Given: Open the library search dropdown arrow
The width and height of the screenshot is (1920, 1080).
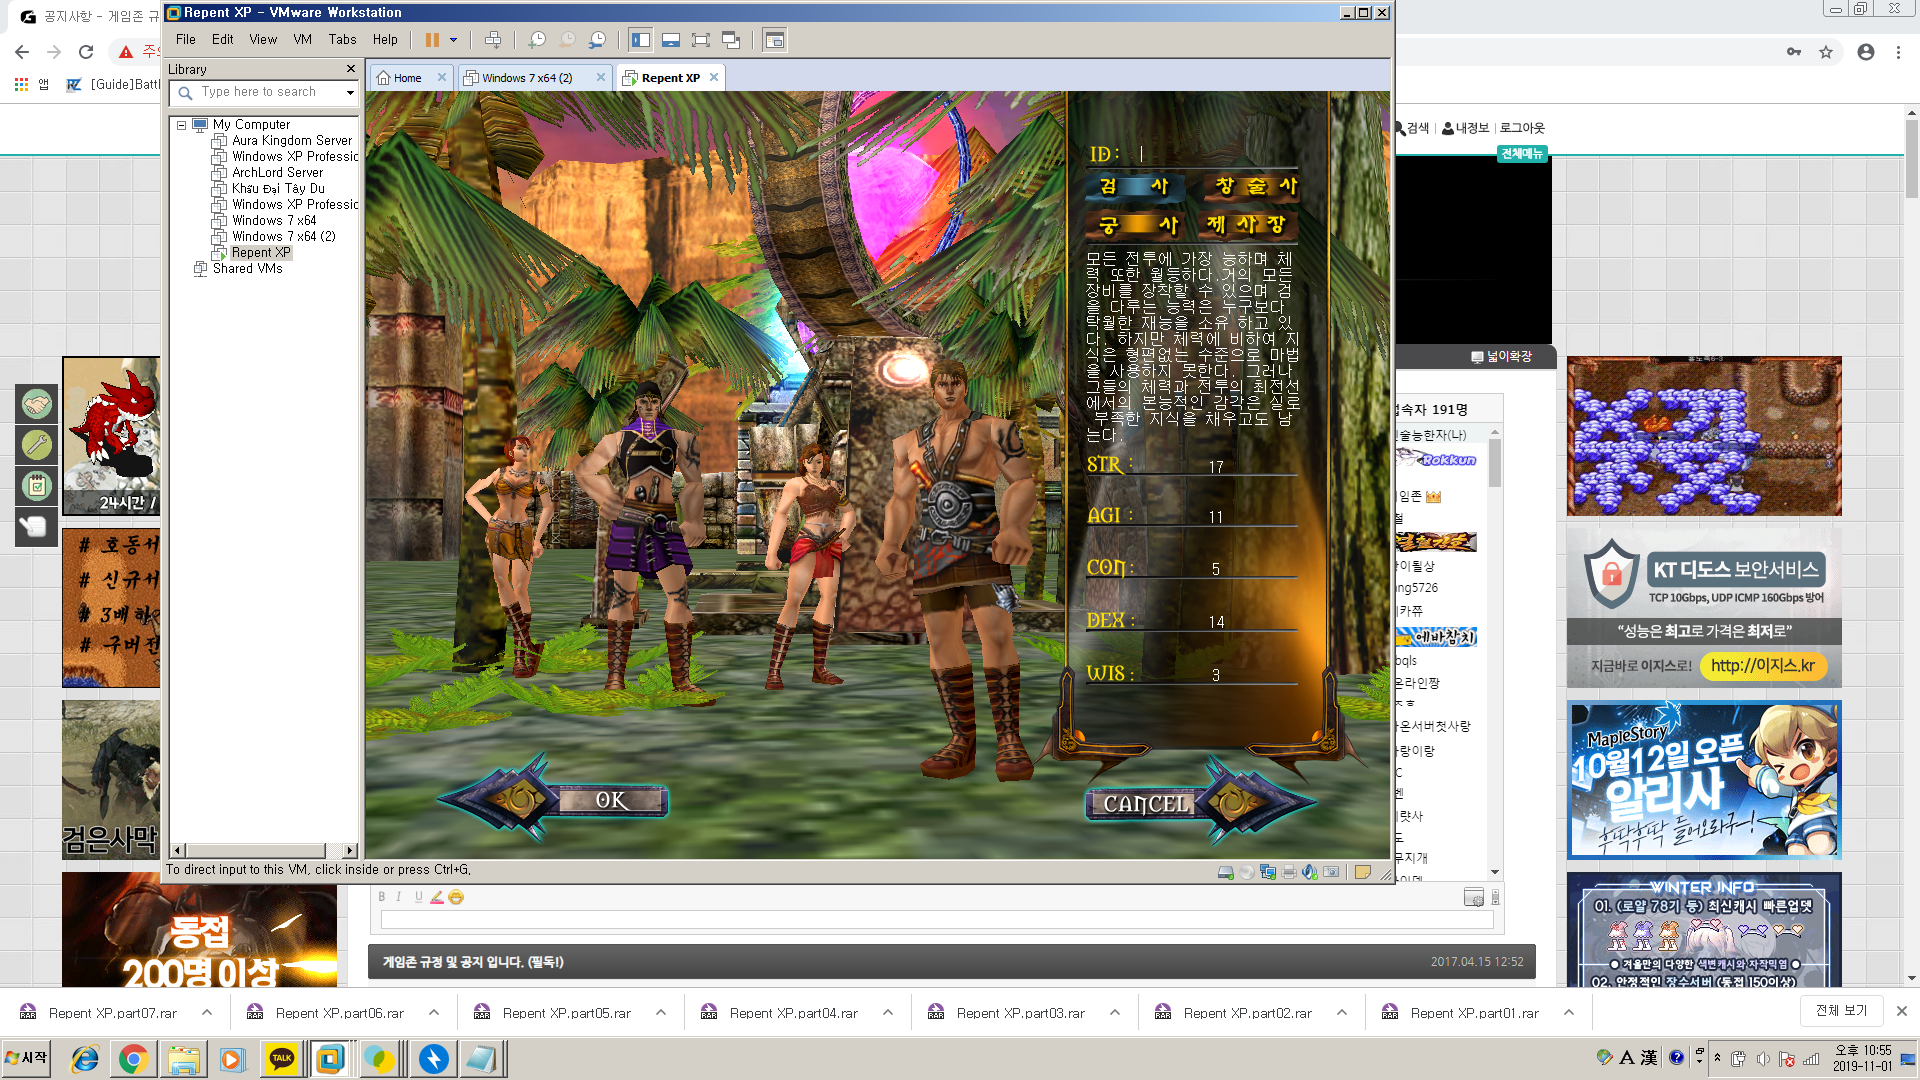Looking at the screenshot, I should [x=350, y=92].
